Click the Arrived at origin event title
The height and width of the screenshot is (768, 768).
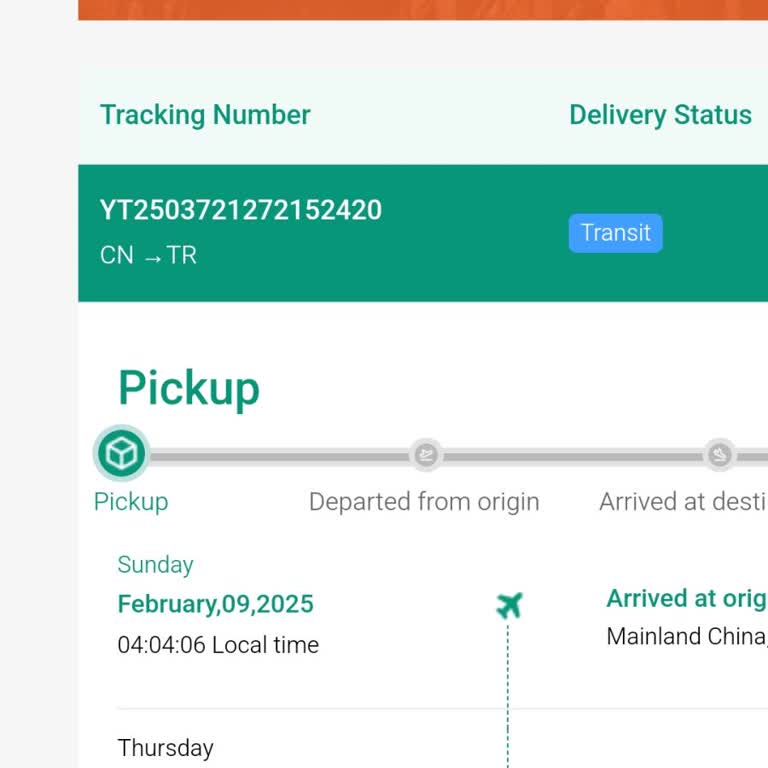click(686, 598)
